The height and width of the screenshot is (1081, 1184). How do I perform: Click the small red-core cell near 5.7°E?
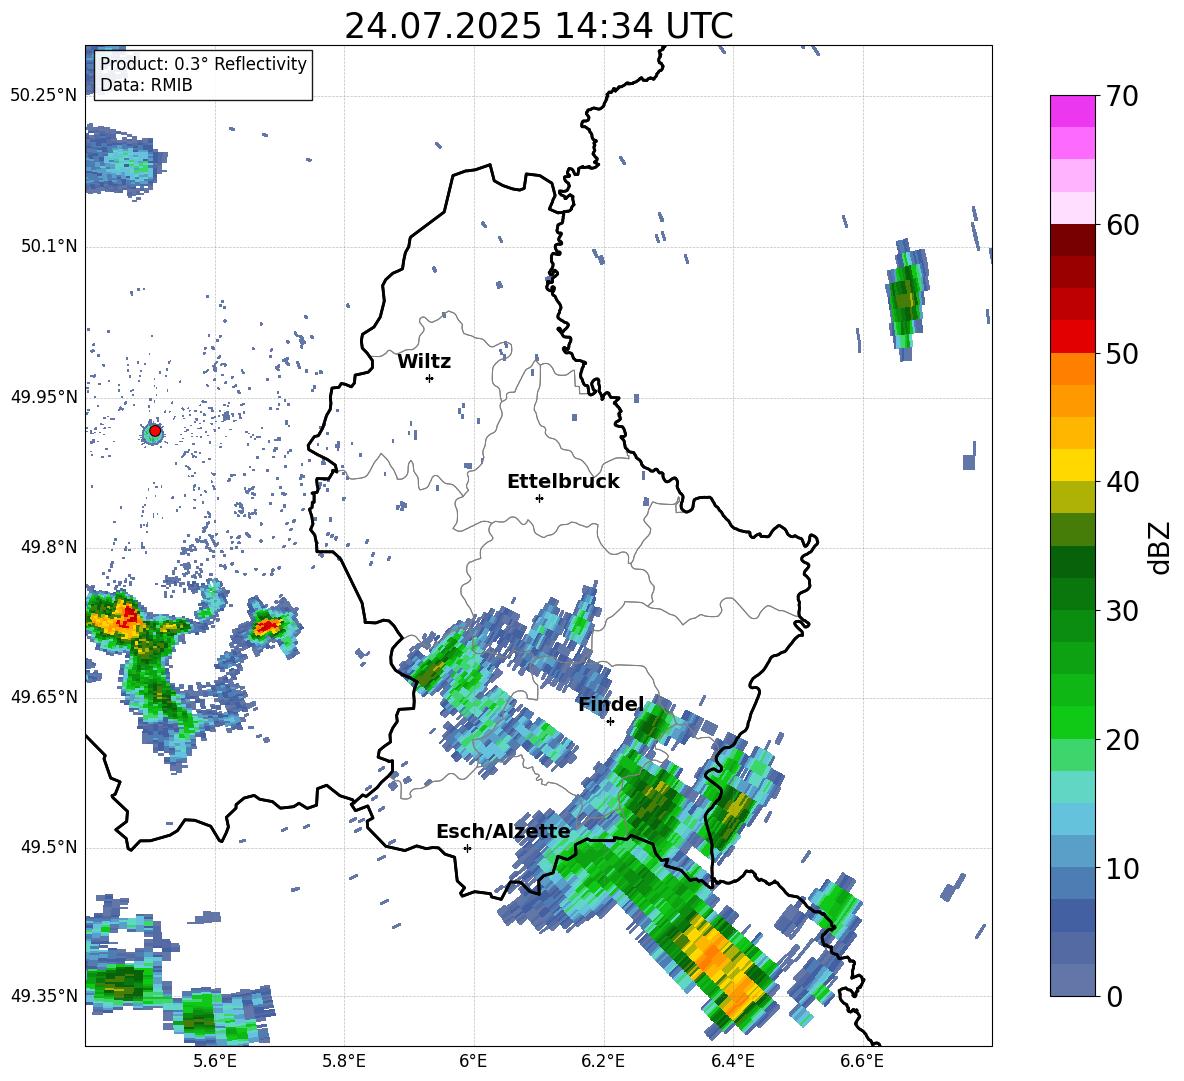point(267,627)
